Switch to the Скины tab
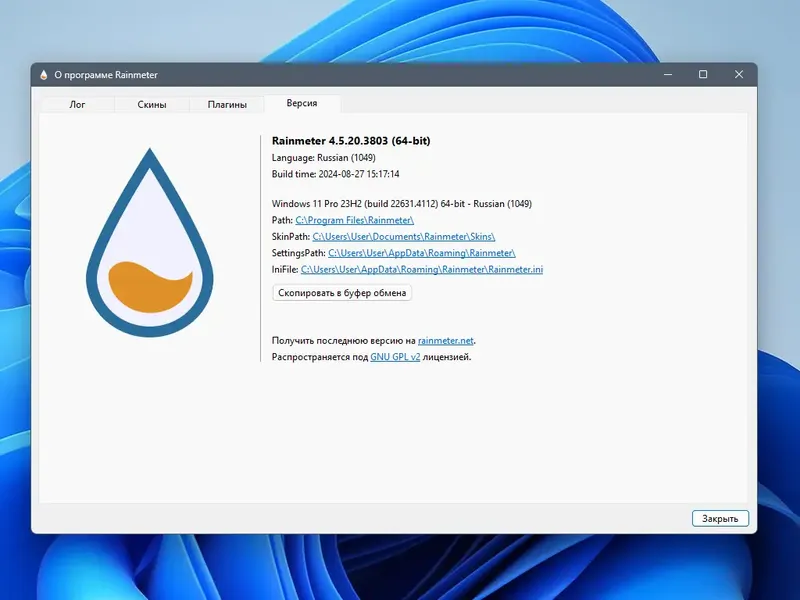This screenshot has height=600, width=800. [150, 103]
